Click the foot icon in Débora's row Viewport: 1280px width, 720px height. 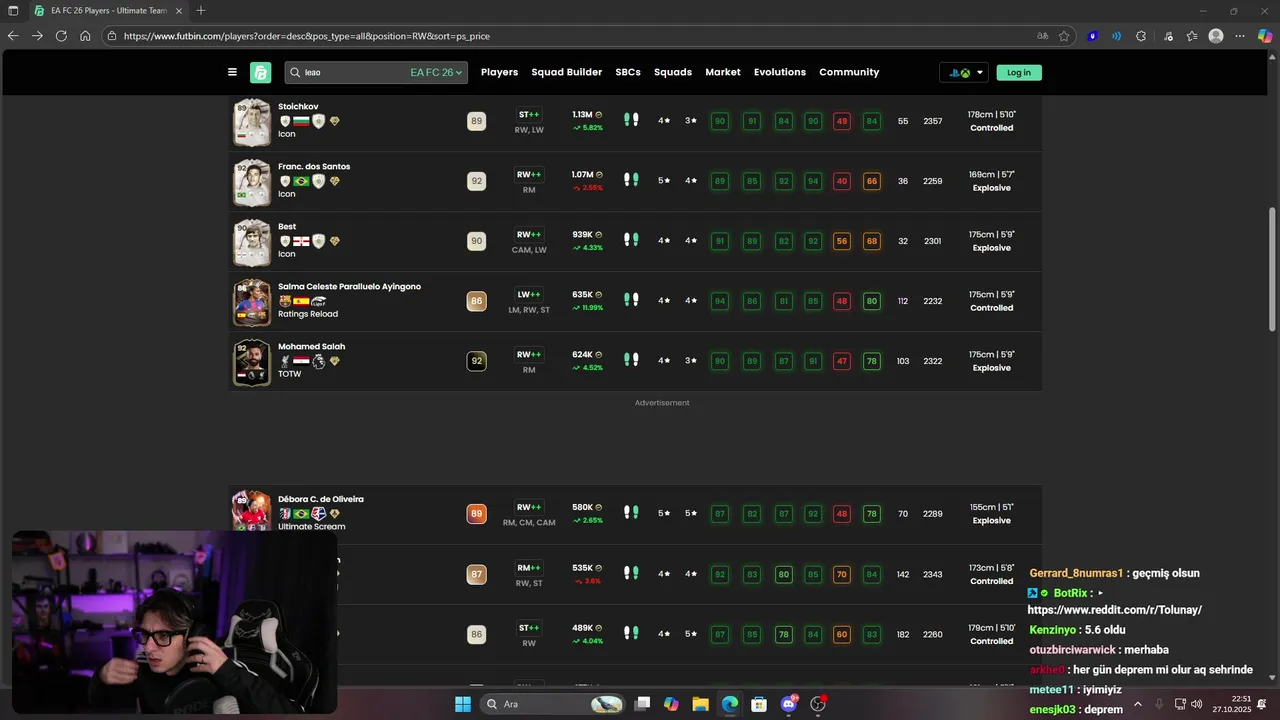coord(631,513)
